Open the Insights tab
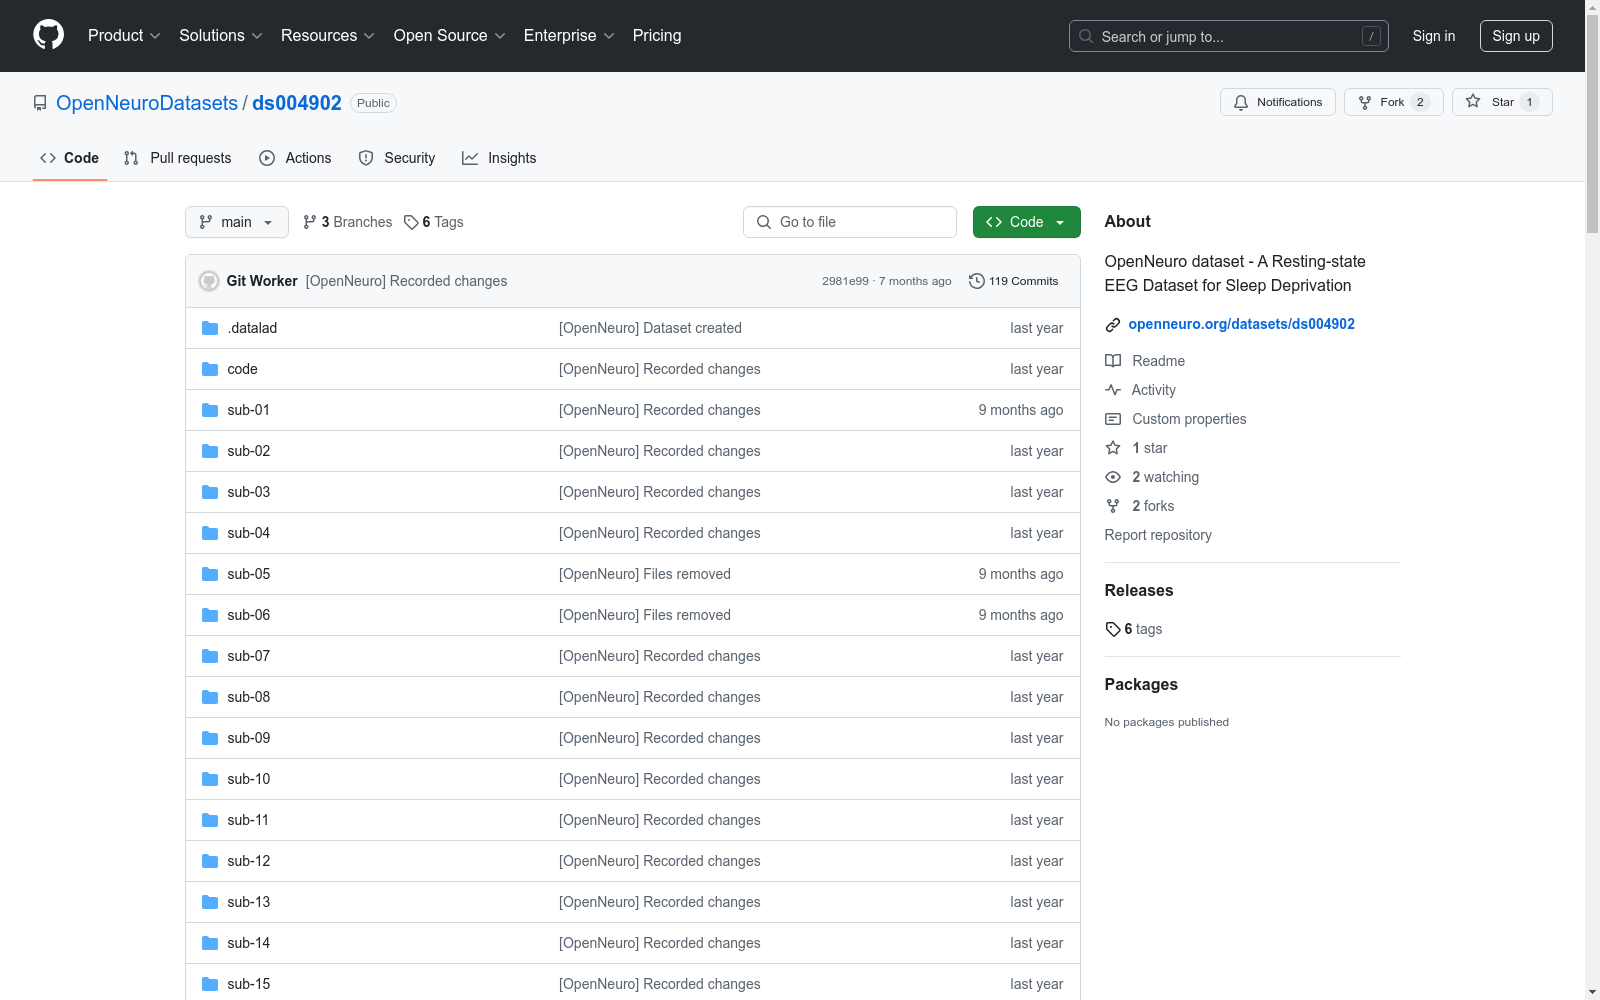 [x=499, y=158]
